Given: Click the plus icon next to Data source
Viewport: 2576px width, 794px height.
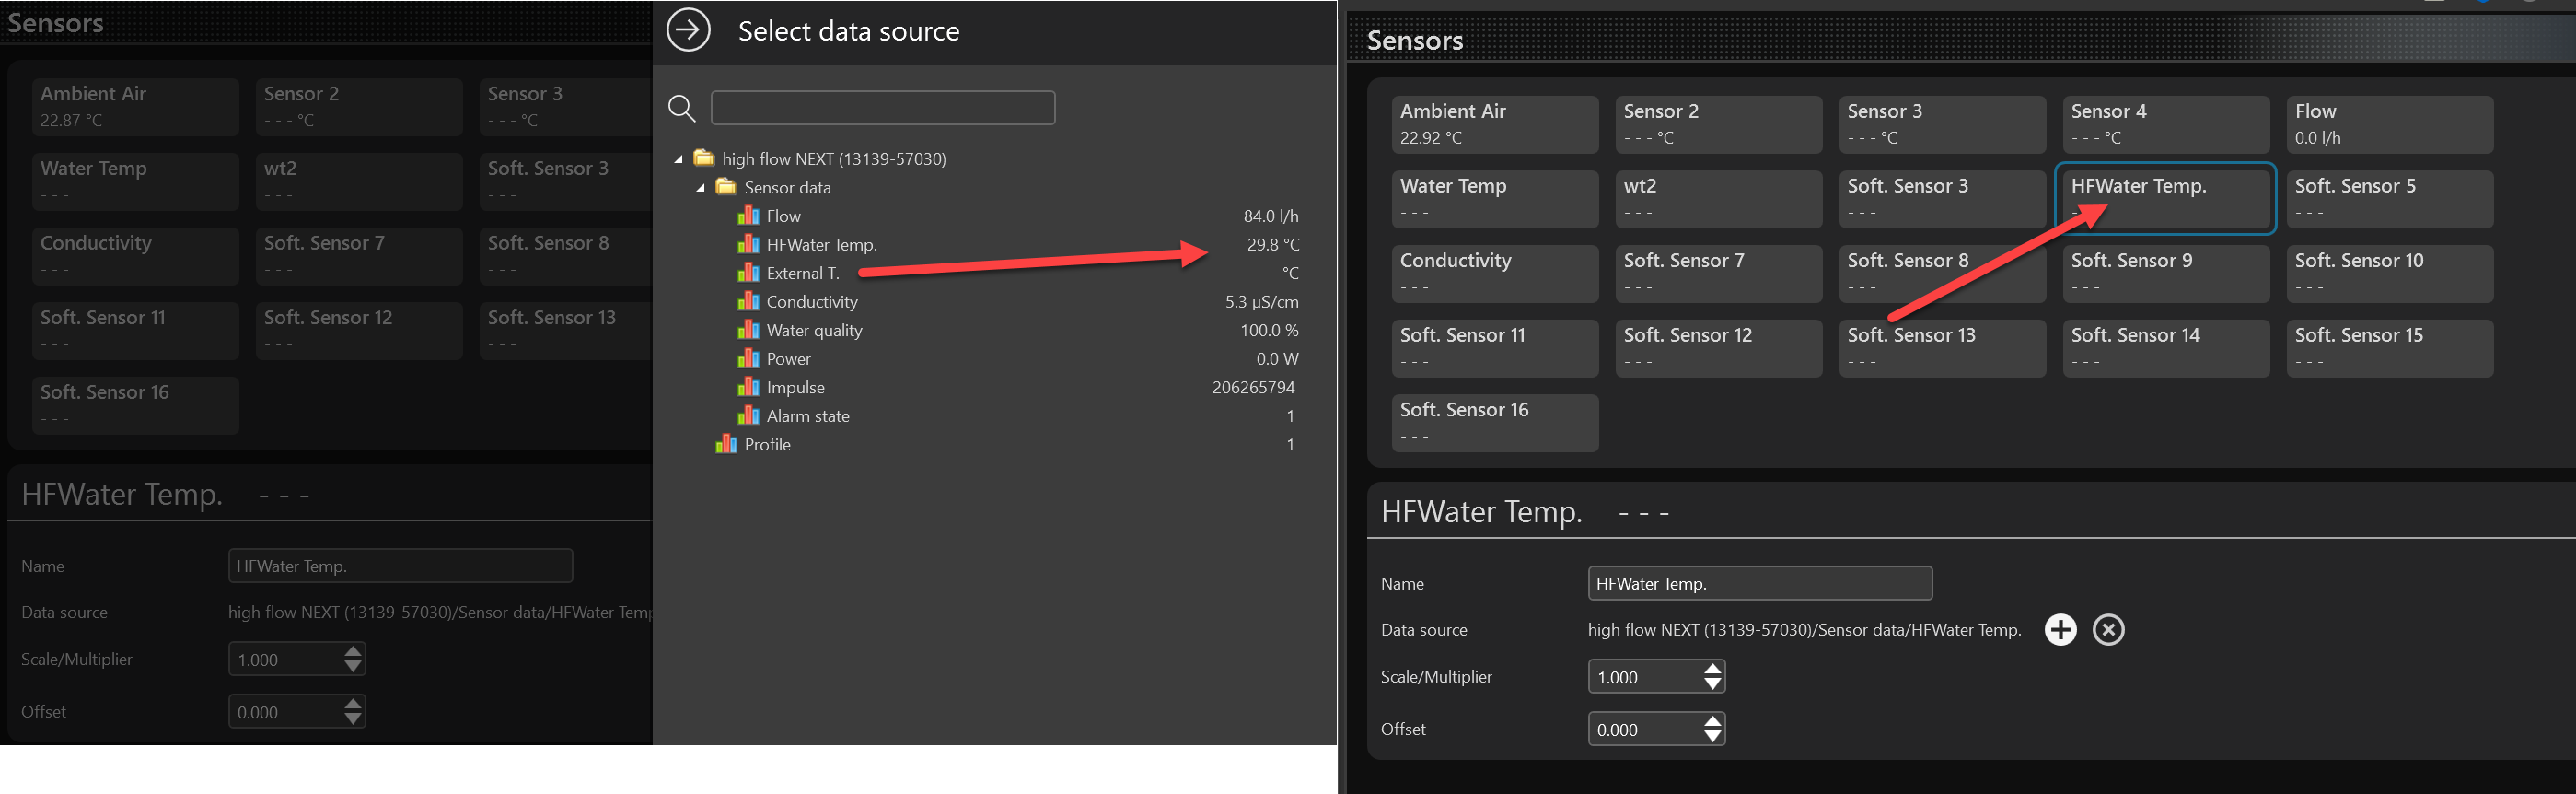Looking at the screenshot, I should pyautogui.click(x=2060, y=629).
